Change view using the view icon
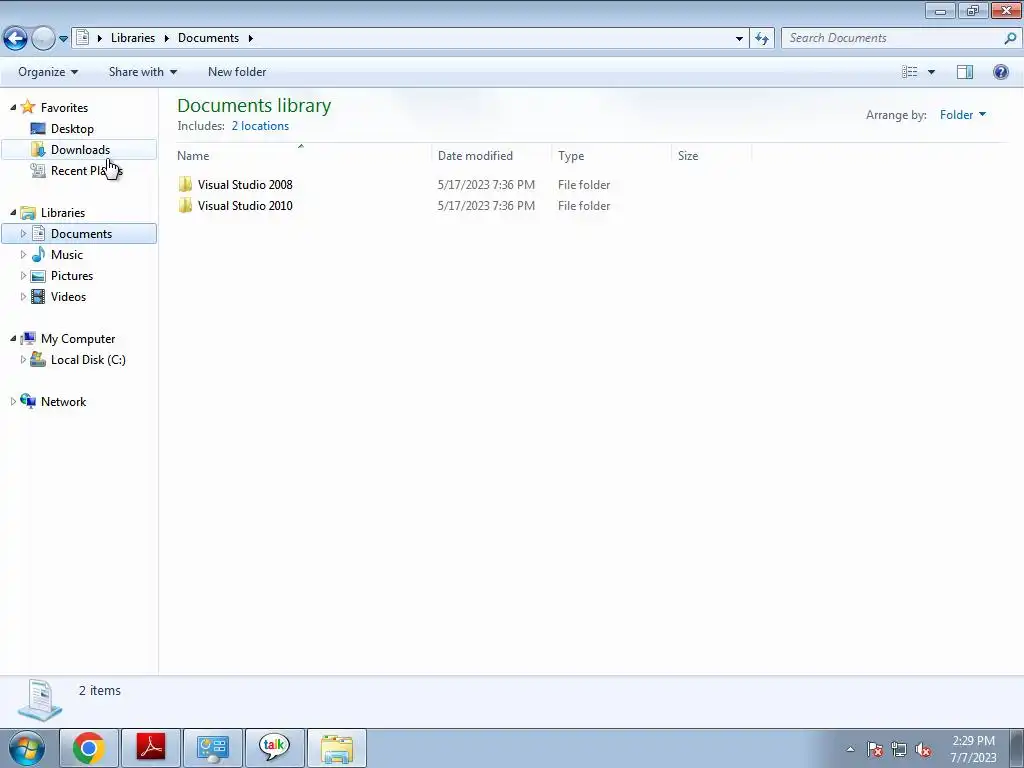Screen dimensions: 1024x768 coord(910,72)
